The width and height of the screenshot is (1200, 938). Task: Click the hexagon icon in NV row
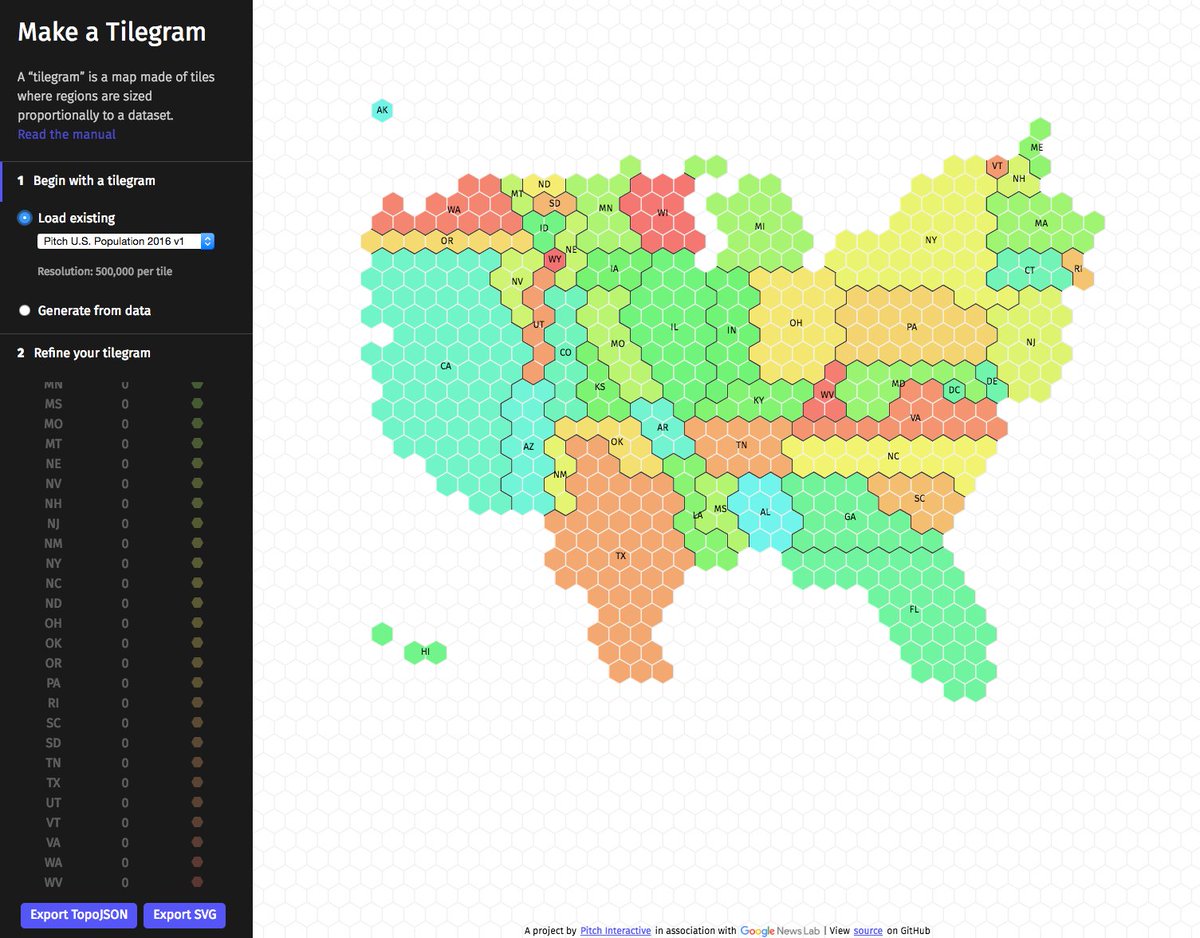click(x=197, y=484)
